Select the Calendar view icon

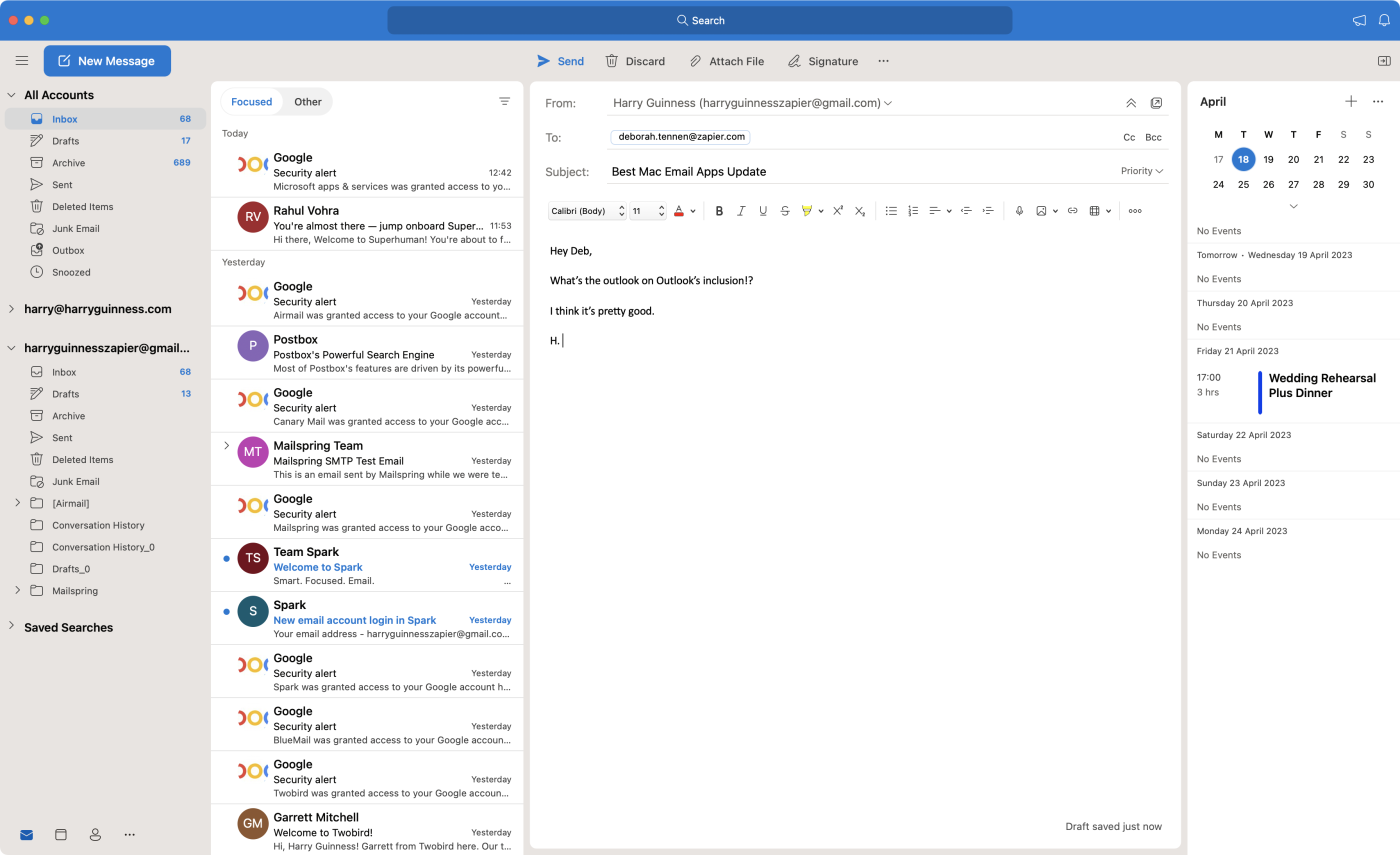(60, 833)
